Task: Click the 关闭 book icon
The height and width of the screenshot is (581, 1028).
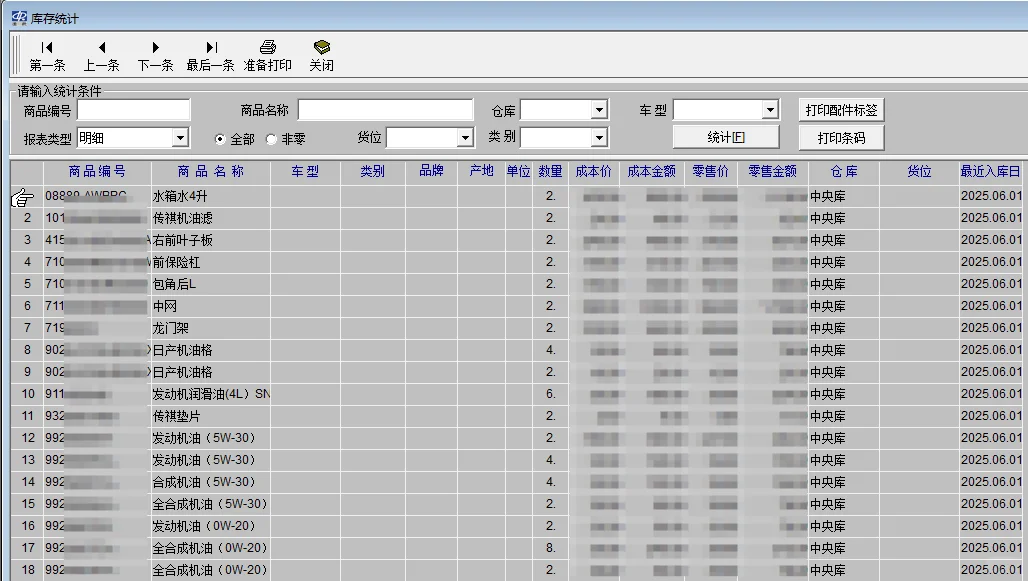Action: tap(321, 47)
